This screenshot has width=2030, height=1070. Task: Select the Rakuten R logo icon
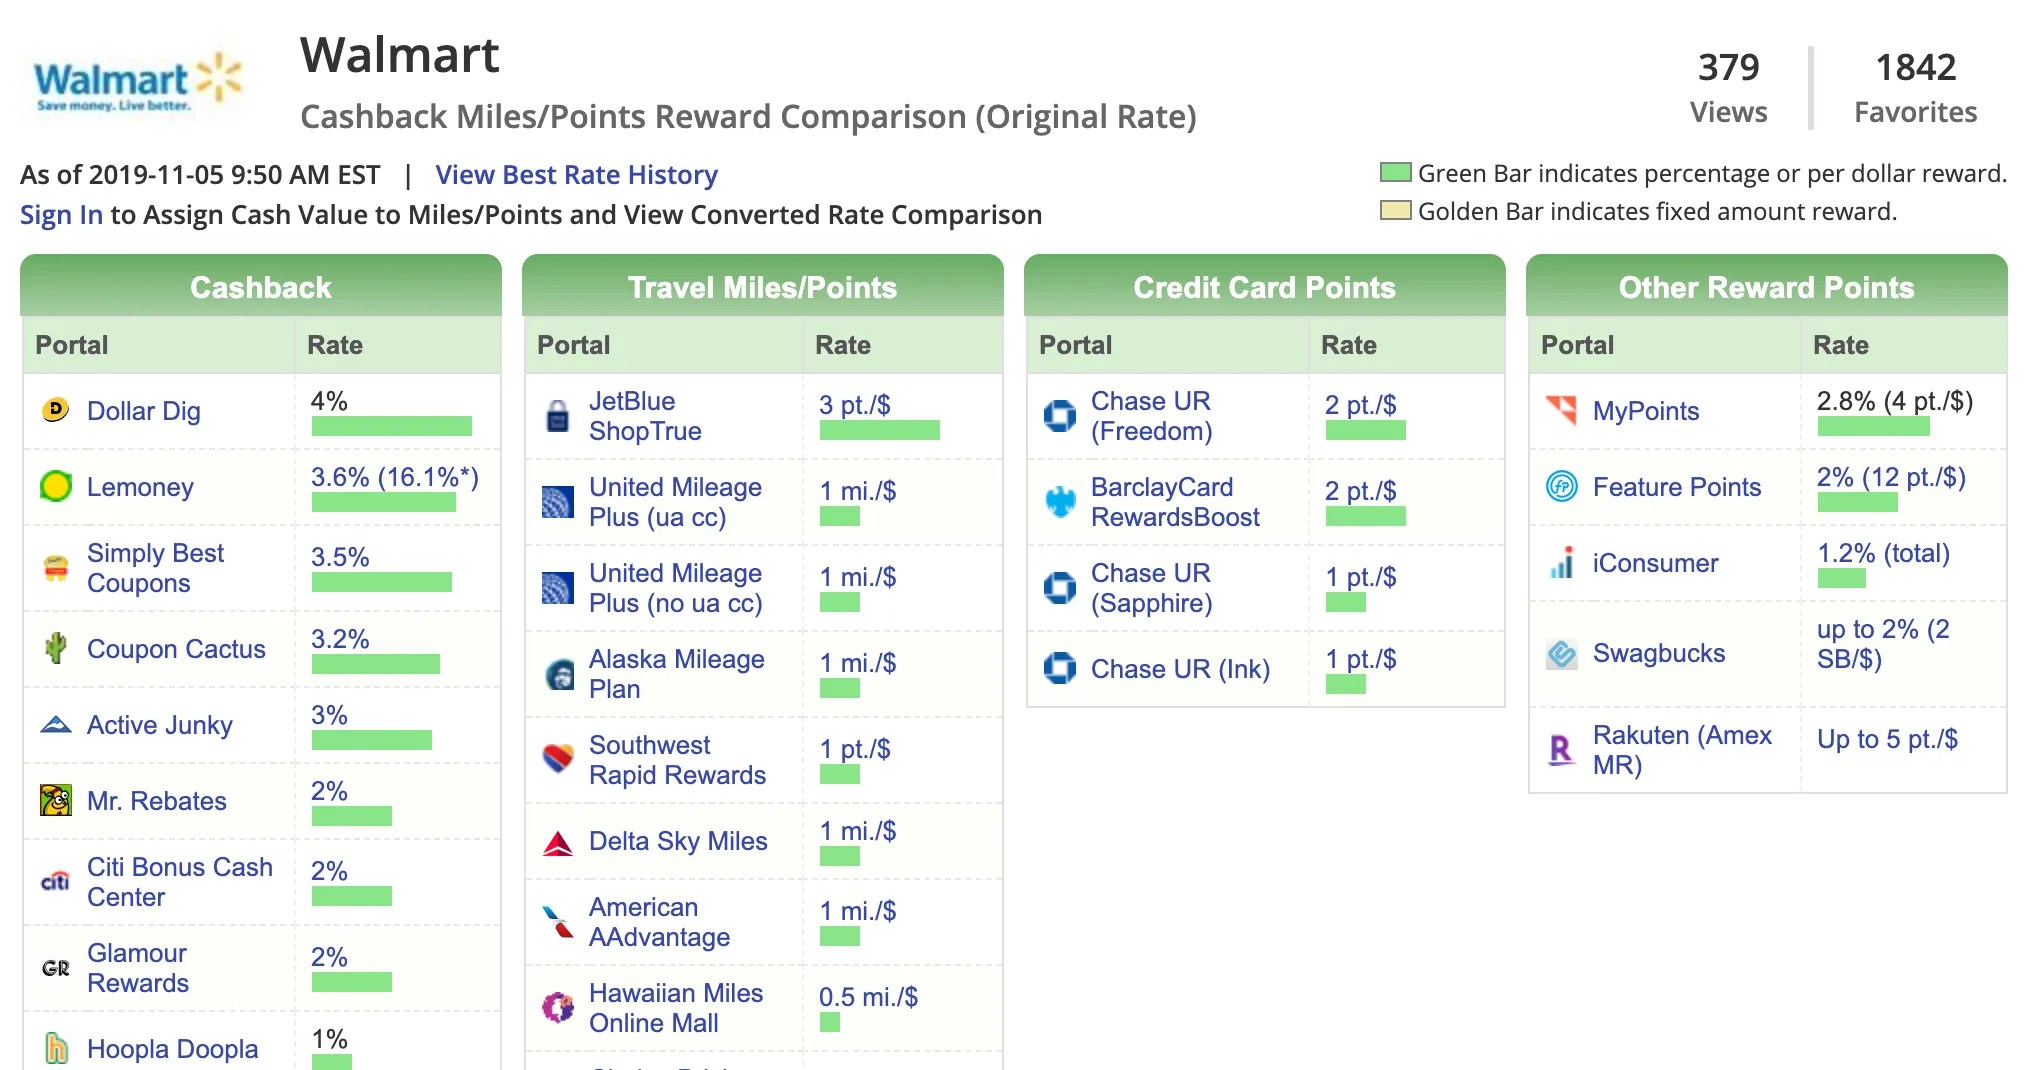1562,748
